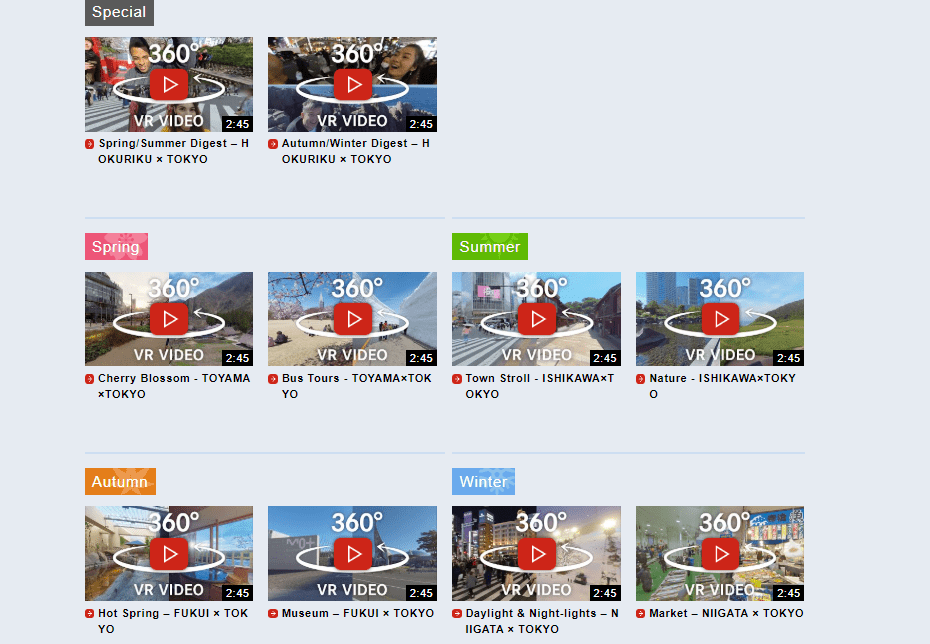This screenshot has height=644, width=930.
Task: Select the Special section label
Action: pos(119,12)
